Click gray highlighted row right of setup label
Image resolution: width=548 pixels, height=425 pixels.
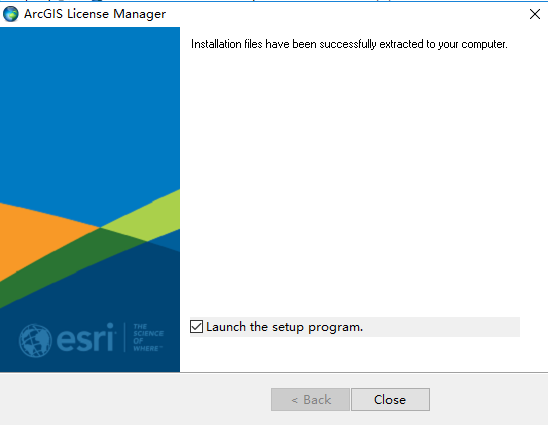pos(441,327)
